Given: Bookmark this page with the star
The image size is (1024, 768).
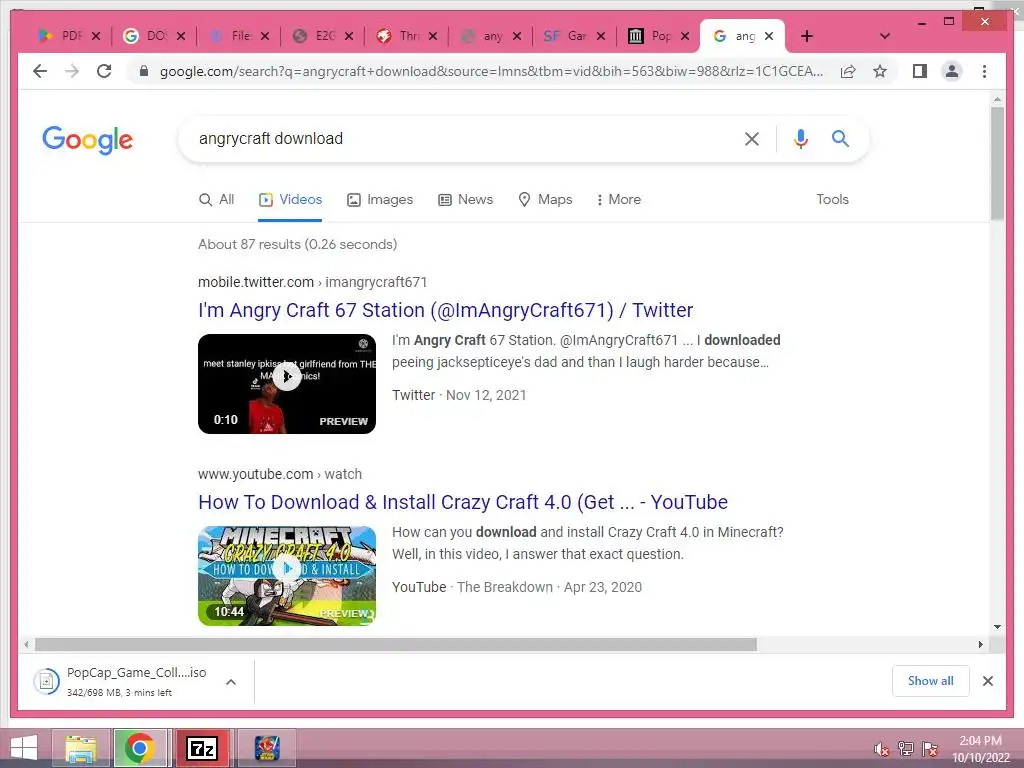Looking at the screenshot, I should click(x=880, y=71).
